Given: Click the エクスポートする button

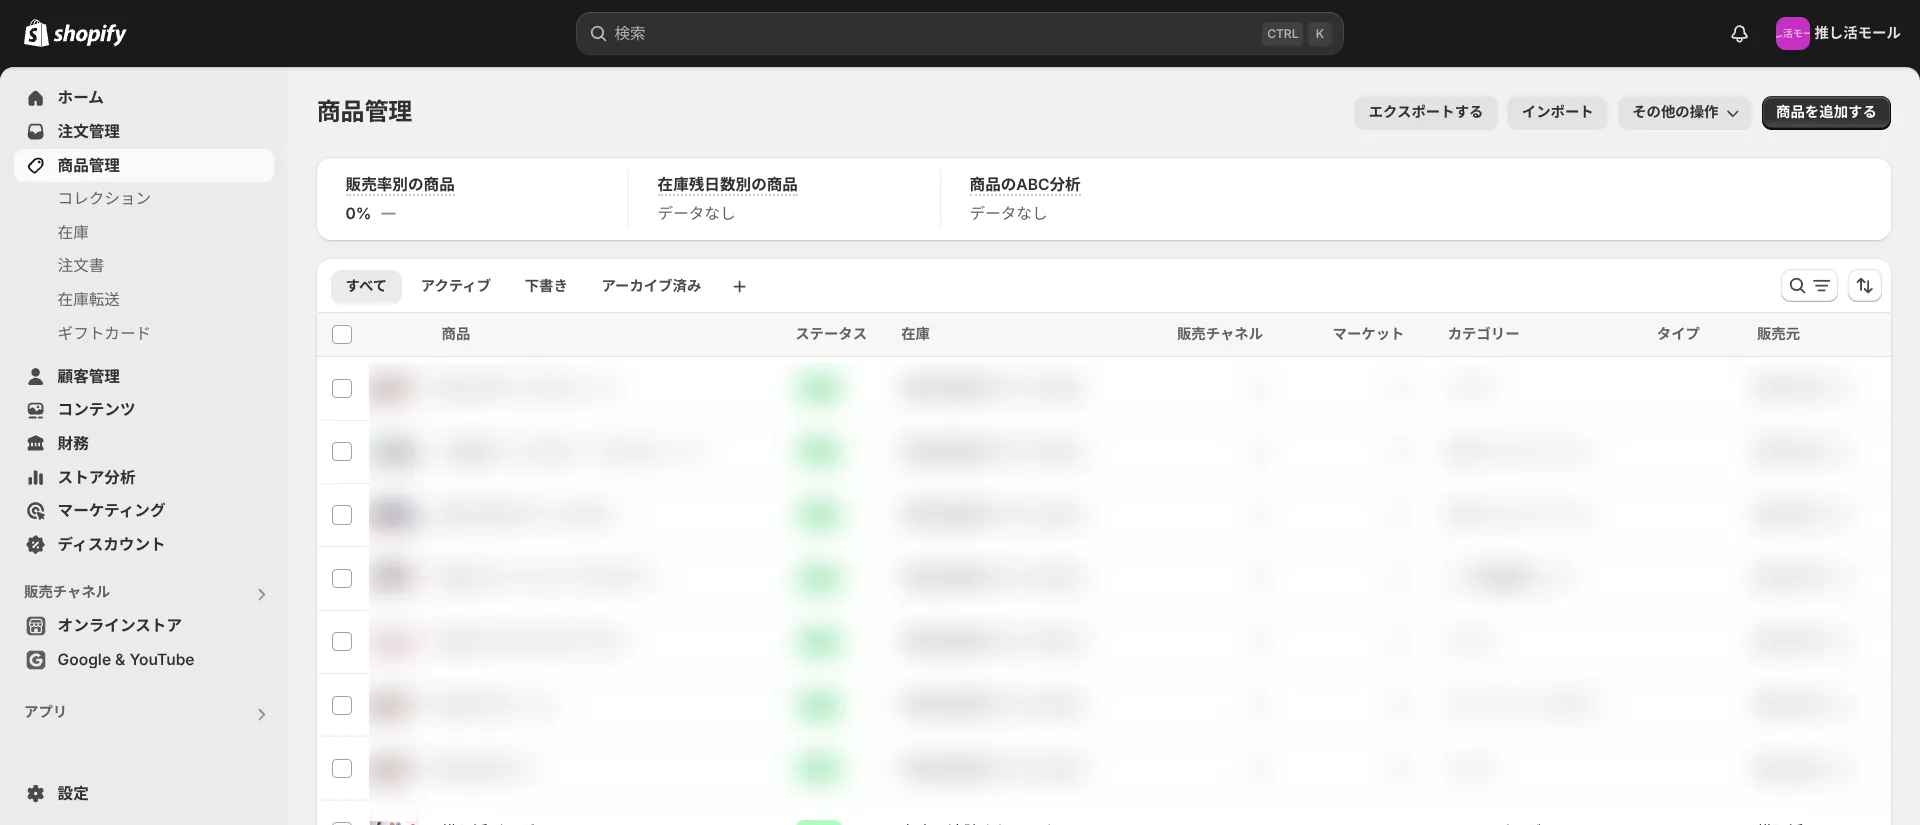Looking at the screenshot, I should 1425,112.
